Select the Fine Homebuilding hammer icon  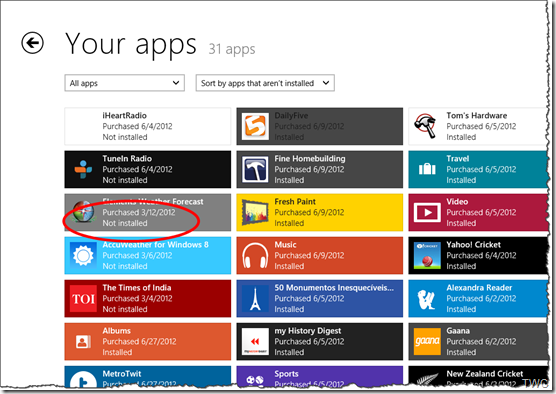point(255,169)
